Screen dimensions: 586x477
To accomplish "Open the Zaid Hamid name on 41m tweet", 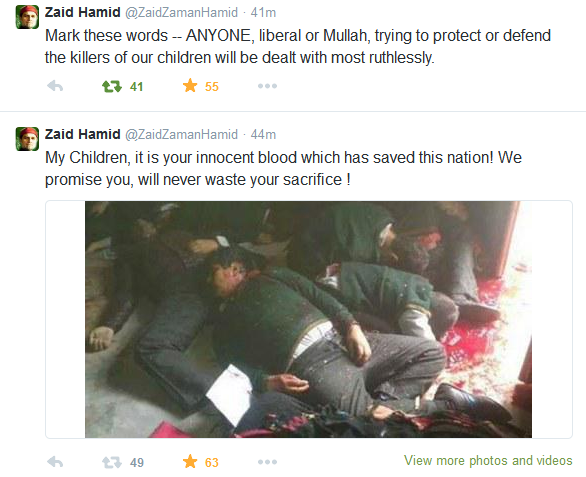I will click(x=83, y=12).
